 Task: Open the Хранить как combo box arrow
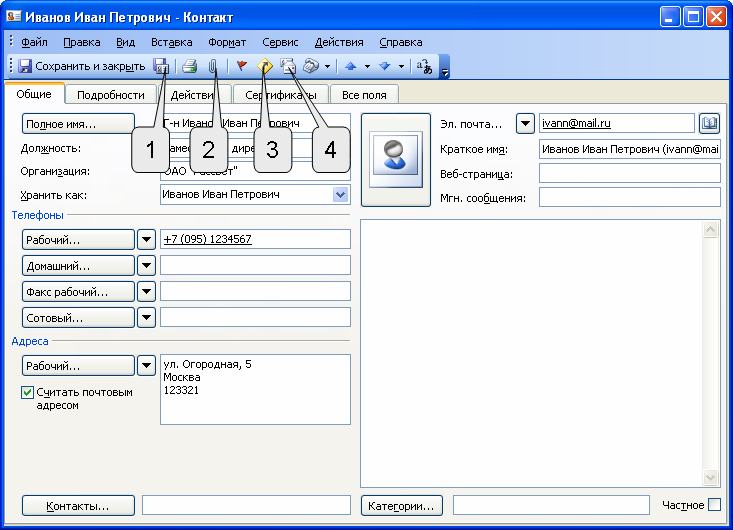coord(340,194)
